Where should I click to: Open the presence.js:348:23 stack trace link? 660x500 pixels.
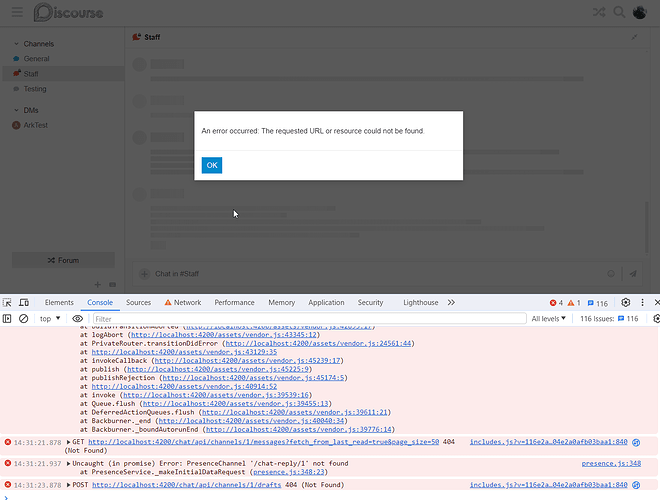click(x=289, y=472)
